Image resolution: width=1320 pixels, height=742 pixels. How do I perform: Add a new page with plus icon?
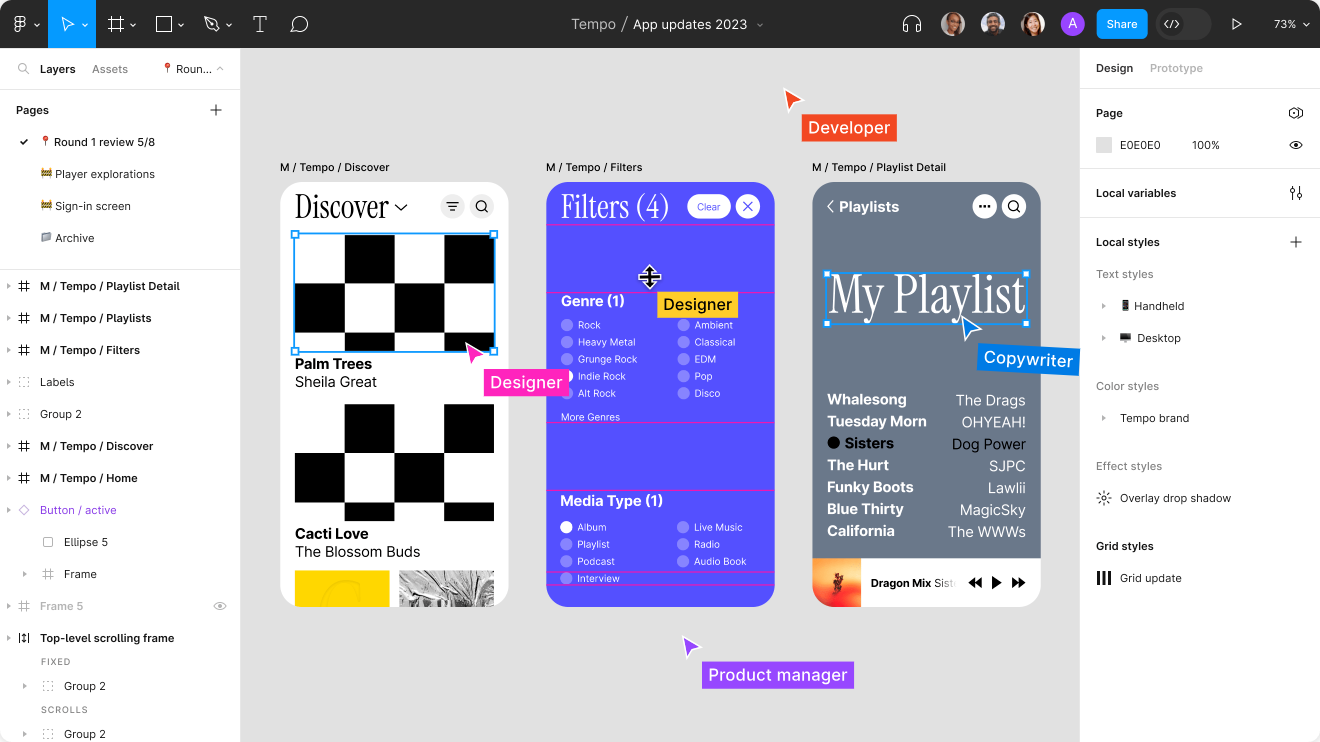coord(216,110)
